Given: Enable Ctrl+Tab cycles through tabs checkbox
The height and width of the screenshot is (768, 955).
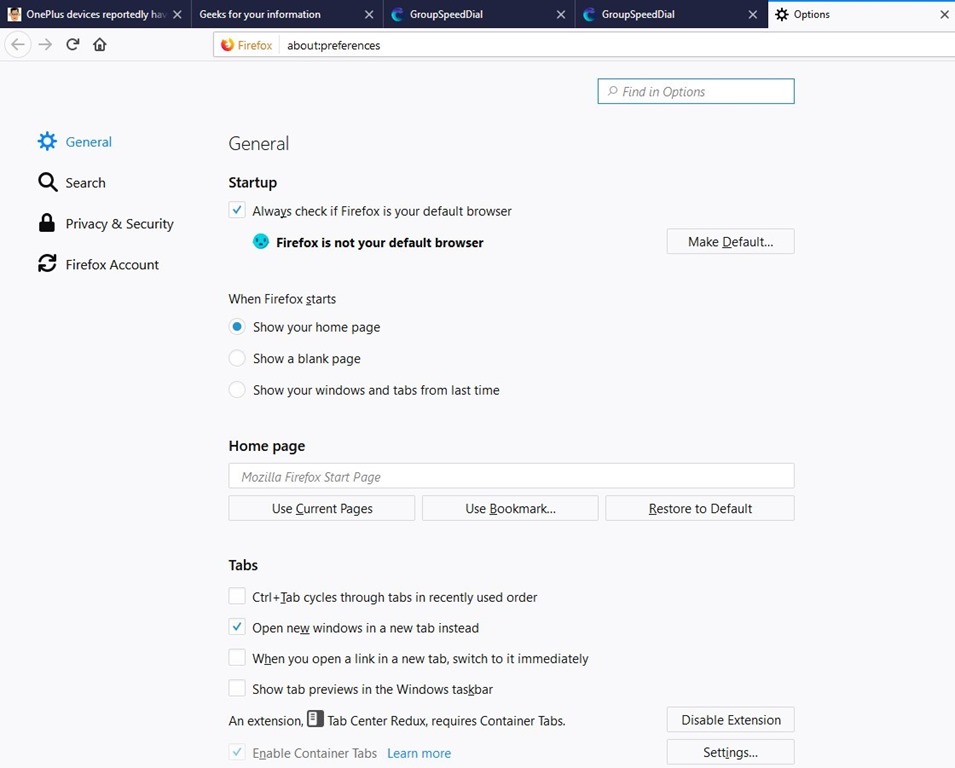Looking at the screenshot, I should (x=237, y=597).
